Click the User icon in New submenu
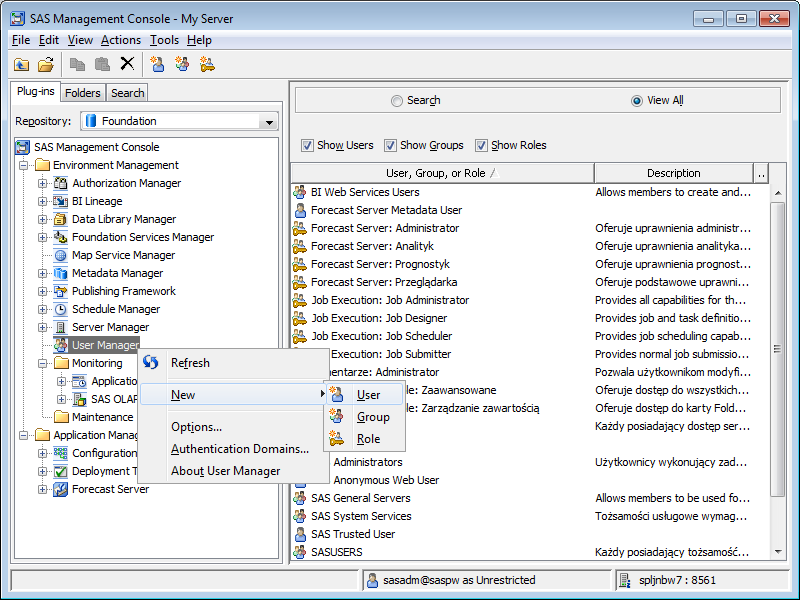800x600 pixels. (337, 394)
